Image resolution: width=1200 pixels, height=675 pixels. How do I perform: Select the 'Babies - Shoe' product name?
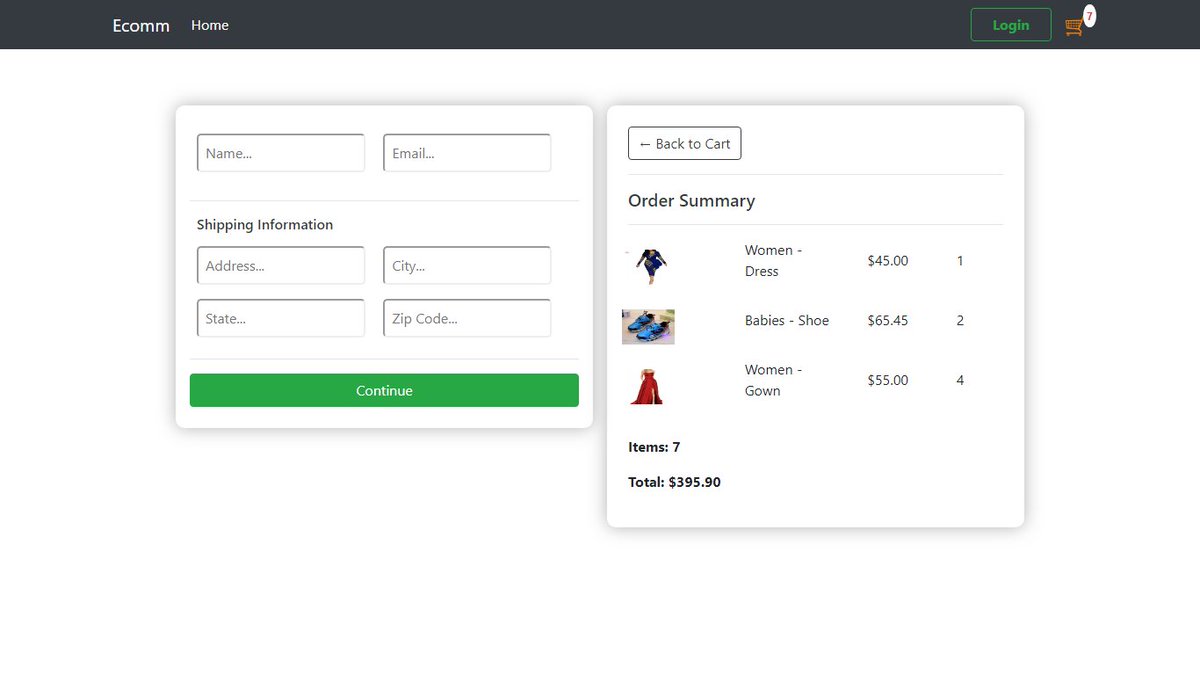click(787, 321)
